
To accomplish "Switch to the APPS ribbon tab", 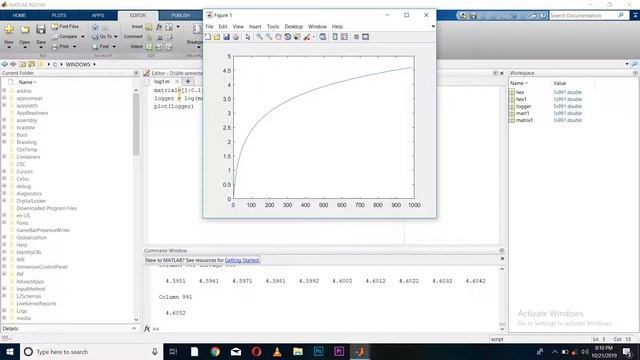I will (98, 16).
